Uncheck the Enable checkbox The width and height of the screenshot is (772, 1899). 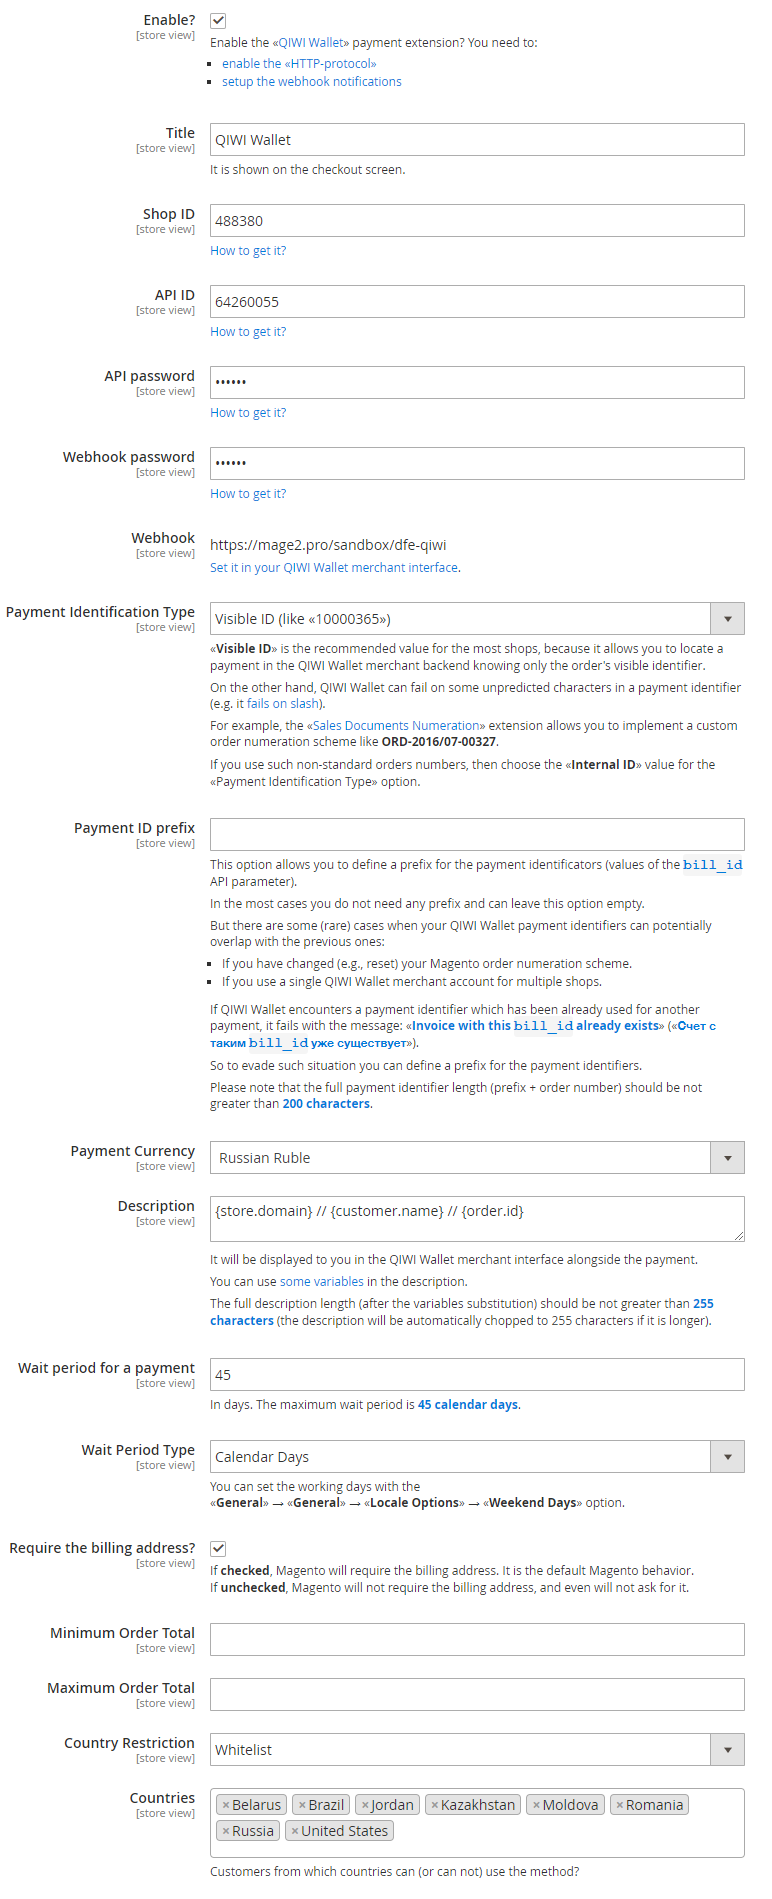pos(218,20)
